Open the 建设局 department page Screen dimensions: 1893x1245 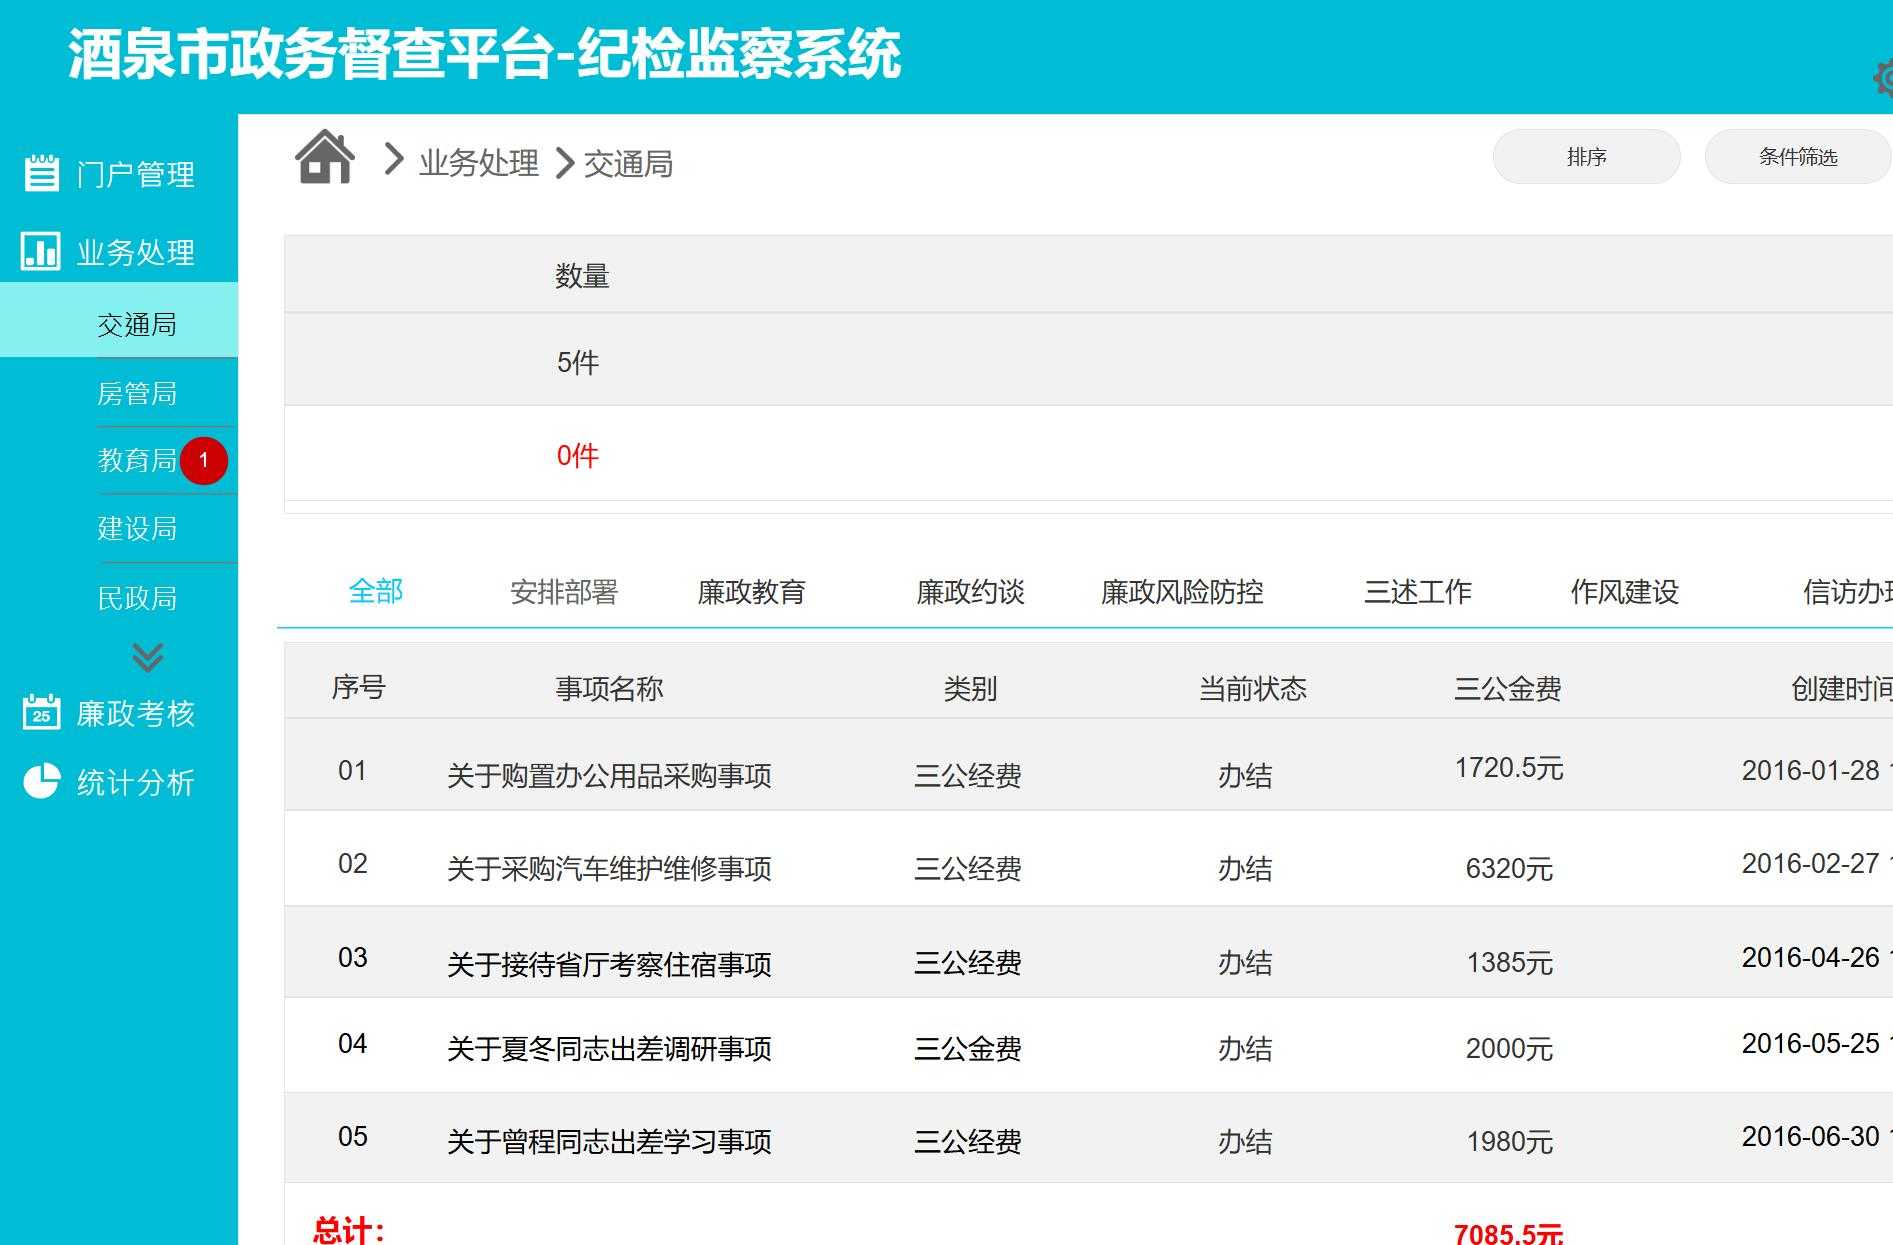[136, 529]
